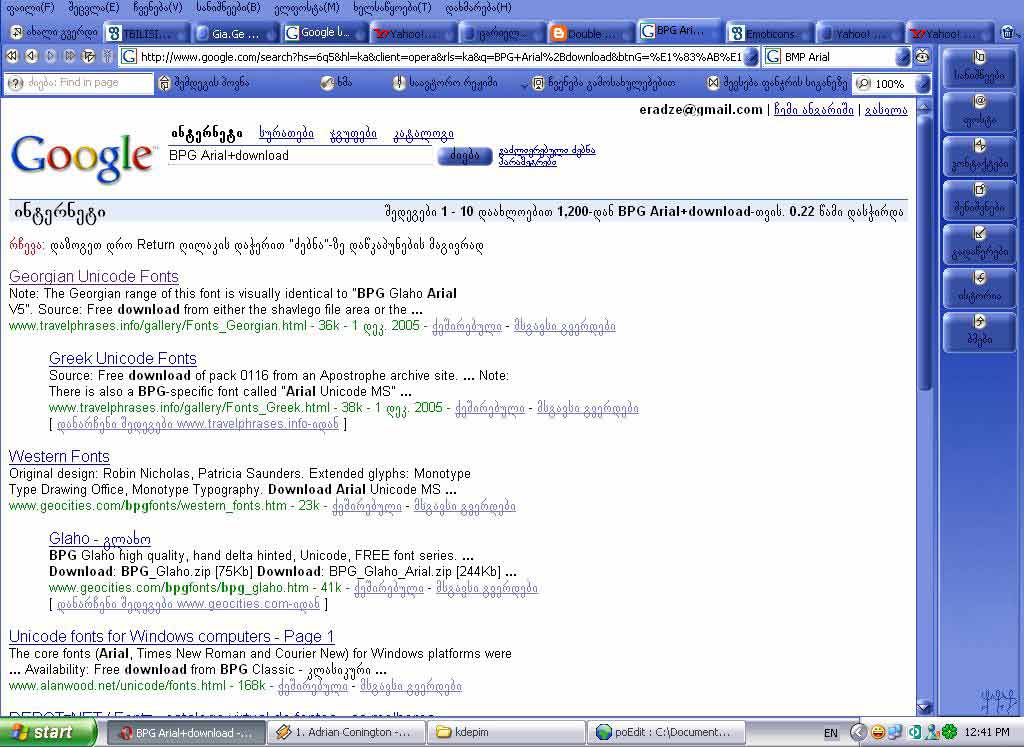Show hidden tray icons arrow
The image size is (1024, 747).
(x=859, y=733)
